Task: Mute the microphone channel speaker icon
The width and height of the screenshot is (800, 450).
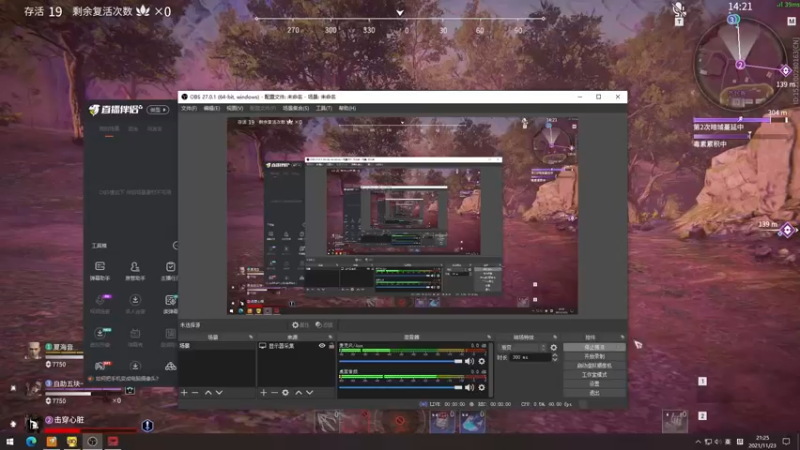Action: click(469, 361)
